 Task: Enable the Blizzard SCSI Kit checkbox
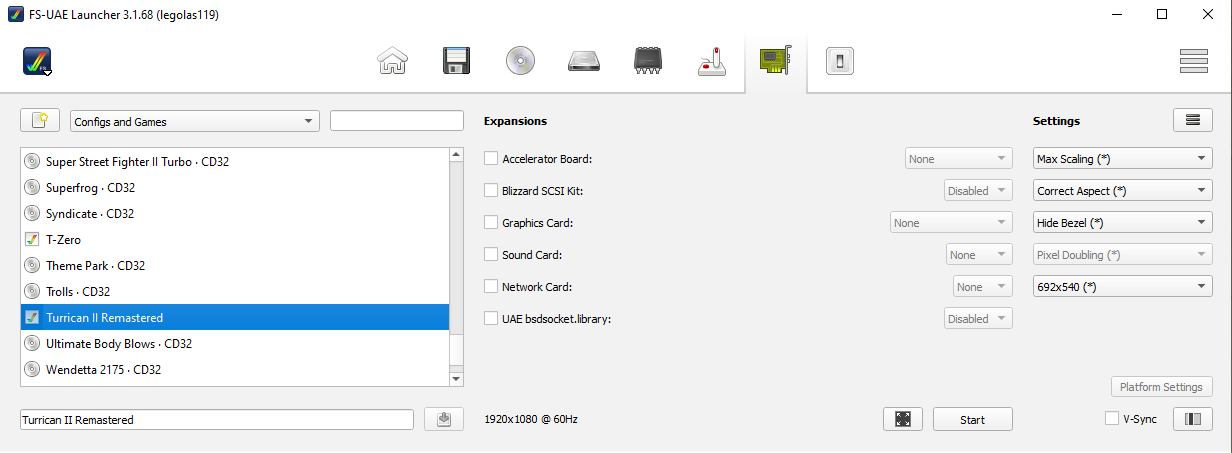(491, 190)
